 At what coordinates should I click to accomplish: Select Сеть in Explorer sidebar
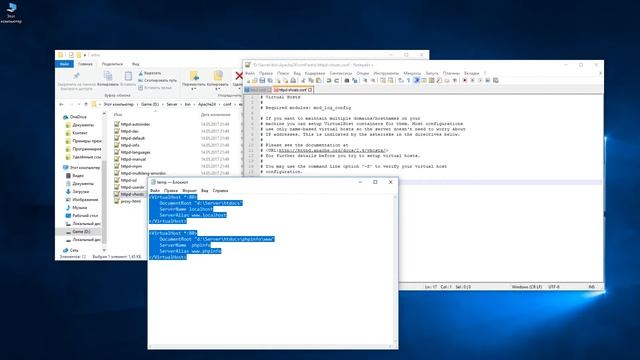[x=71, y=250]
